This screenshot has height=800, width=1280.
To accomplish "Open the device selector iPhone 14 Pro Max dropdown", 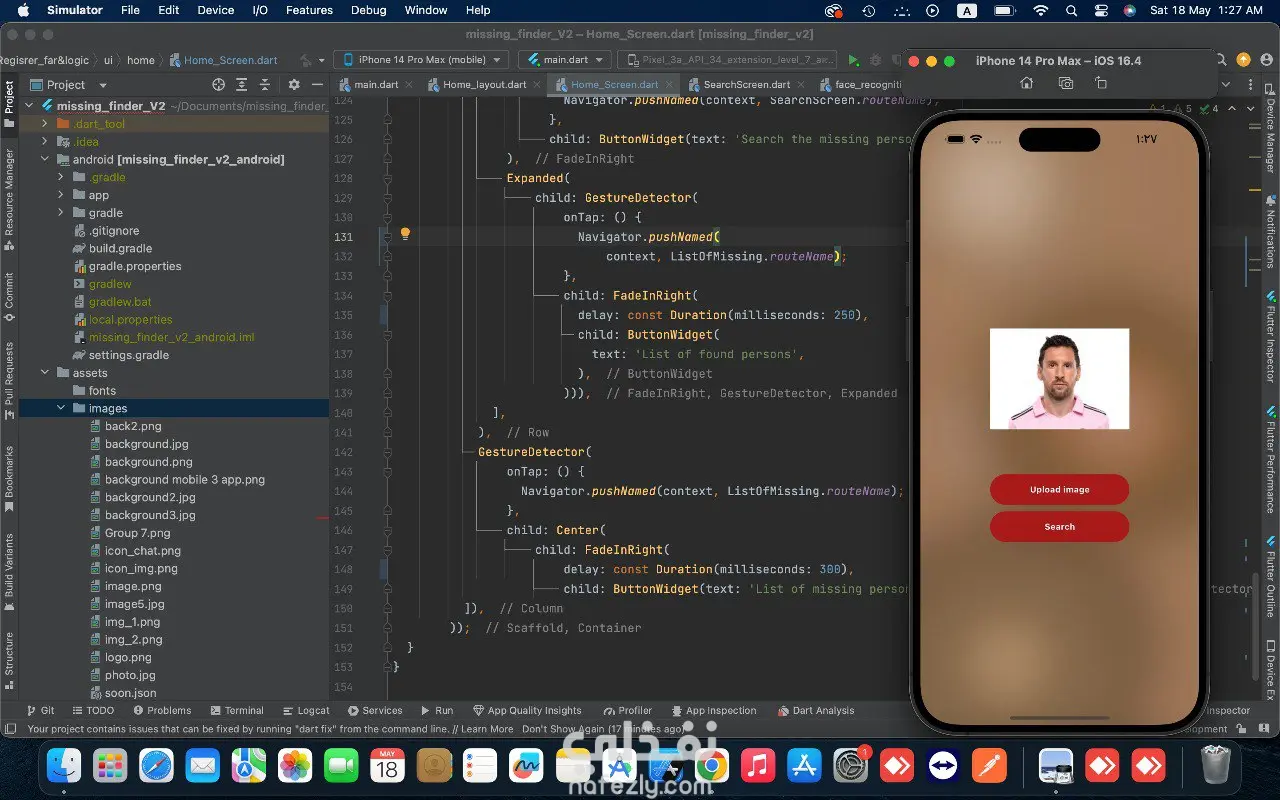I will (x=421, y=60).
